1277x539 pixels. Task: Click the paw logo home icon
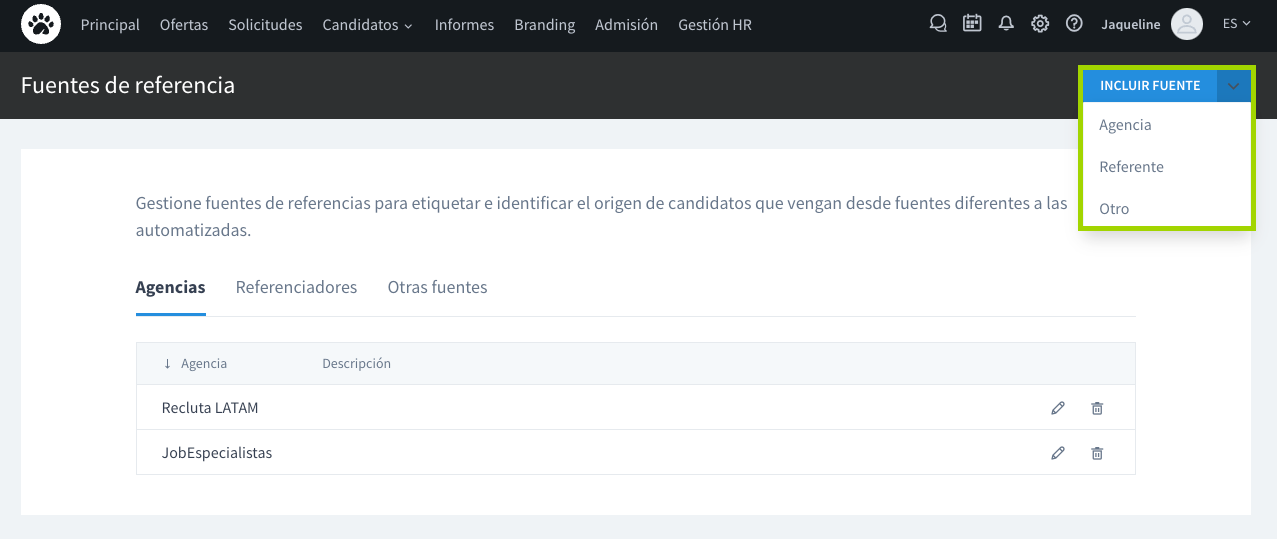pyautogui.click(x=41, y=24)
